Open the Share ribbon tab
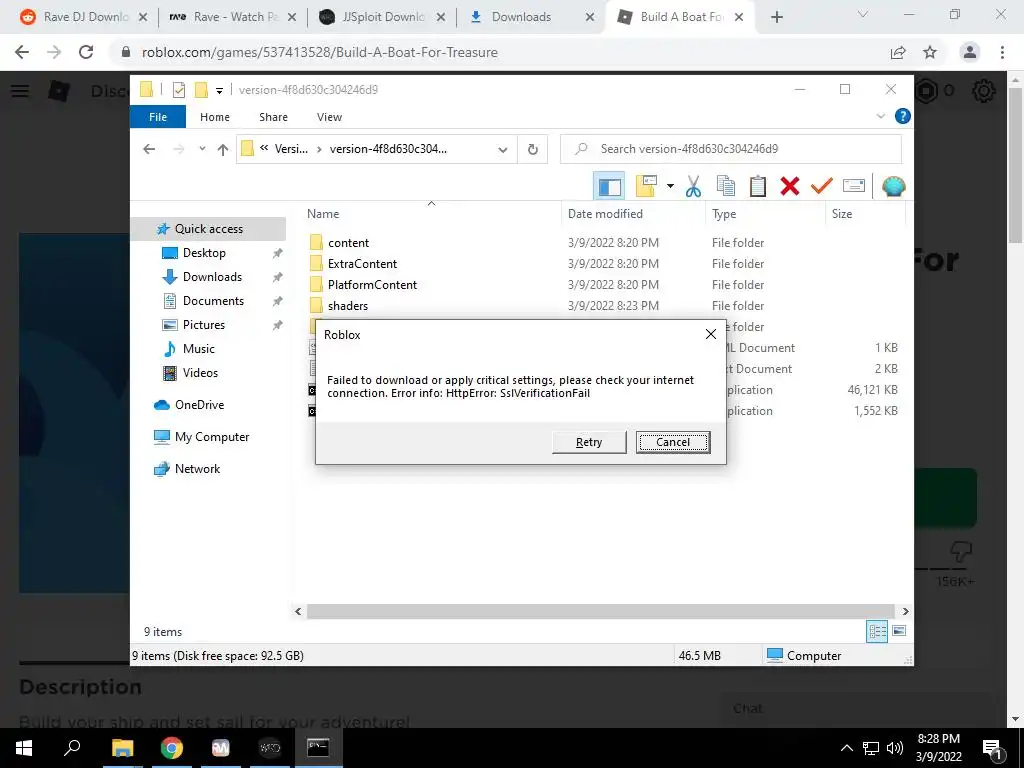Viewport: 1024px width, 768px height. tap(273, 117)
